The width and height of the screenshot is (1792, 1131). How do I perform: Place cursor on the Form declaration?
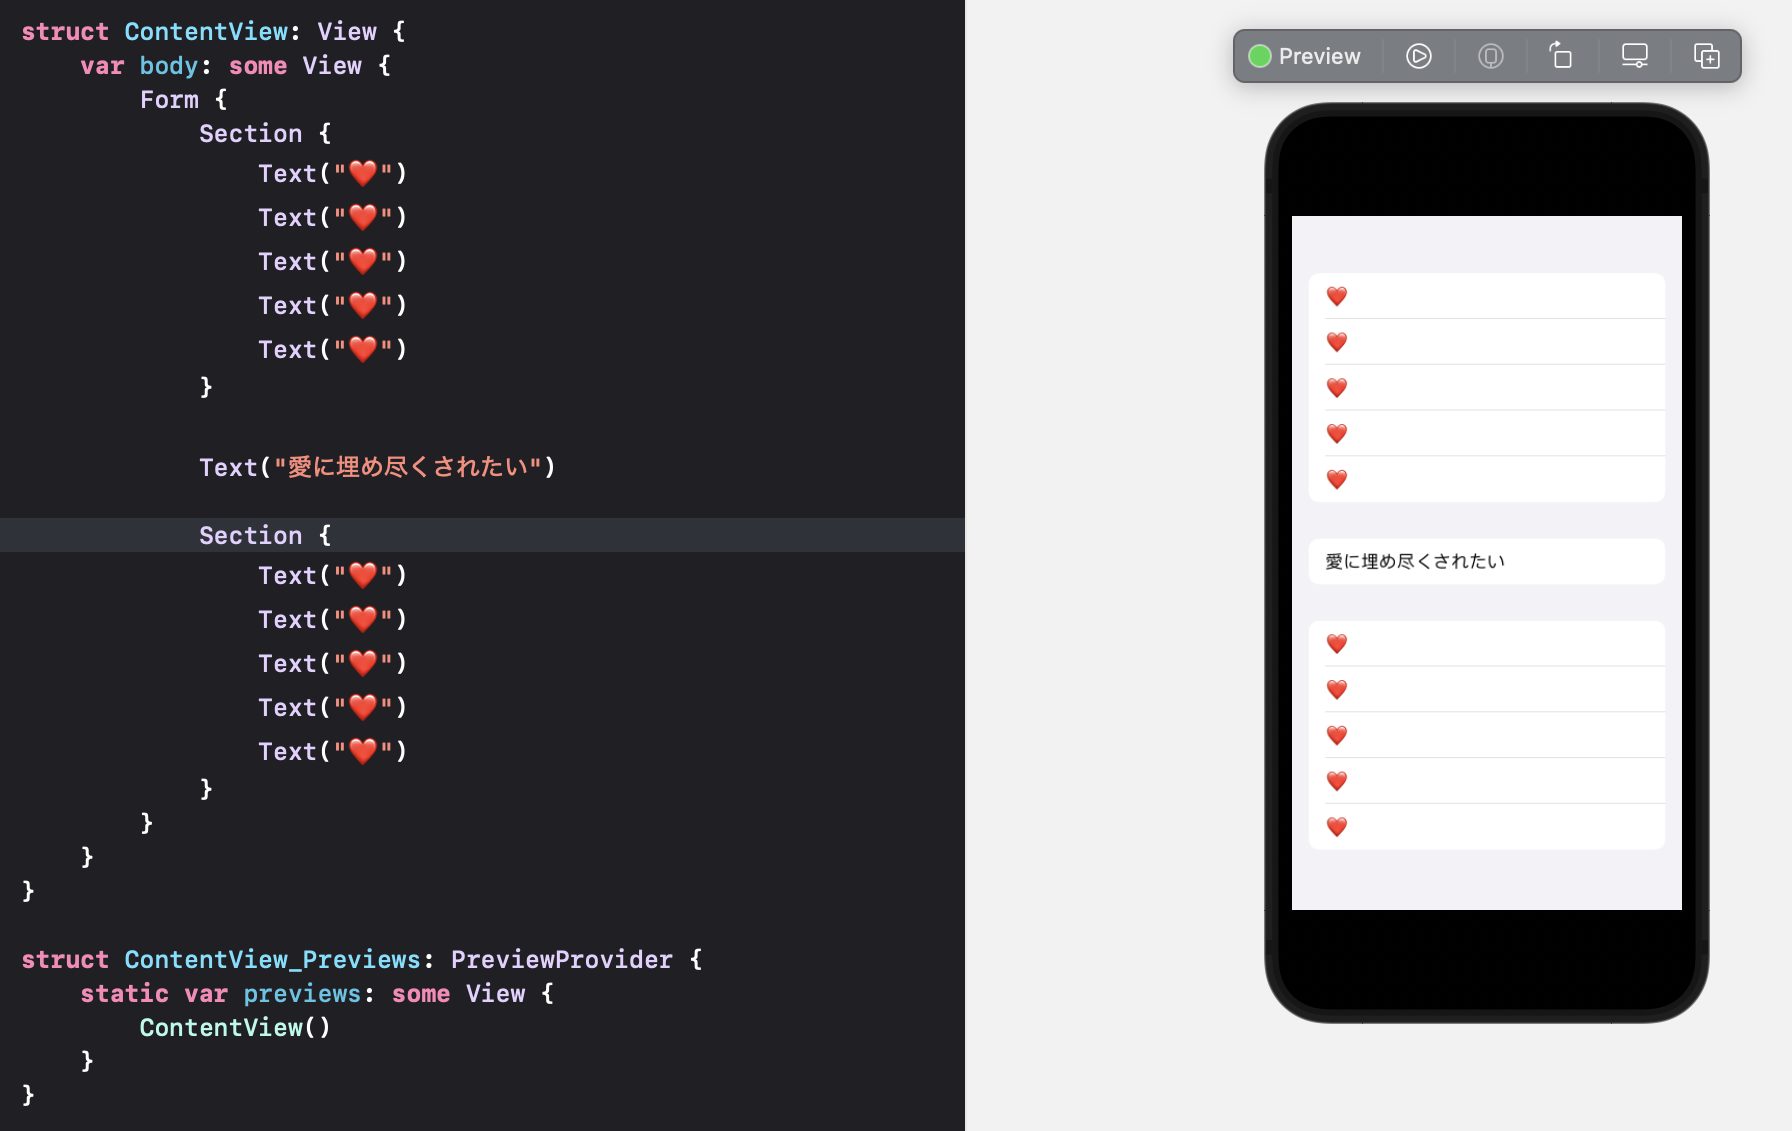click(167, 99)
